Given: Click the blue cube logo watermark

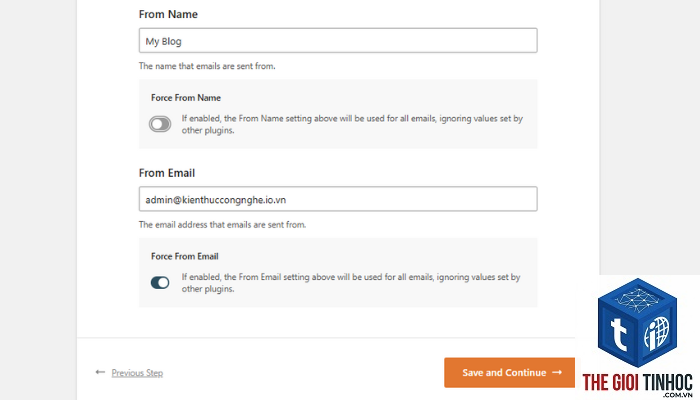Looking at the screenshot, I should 638,322.
